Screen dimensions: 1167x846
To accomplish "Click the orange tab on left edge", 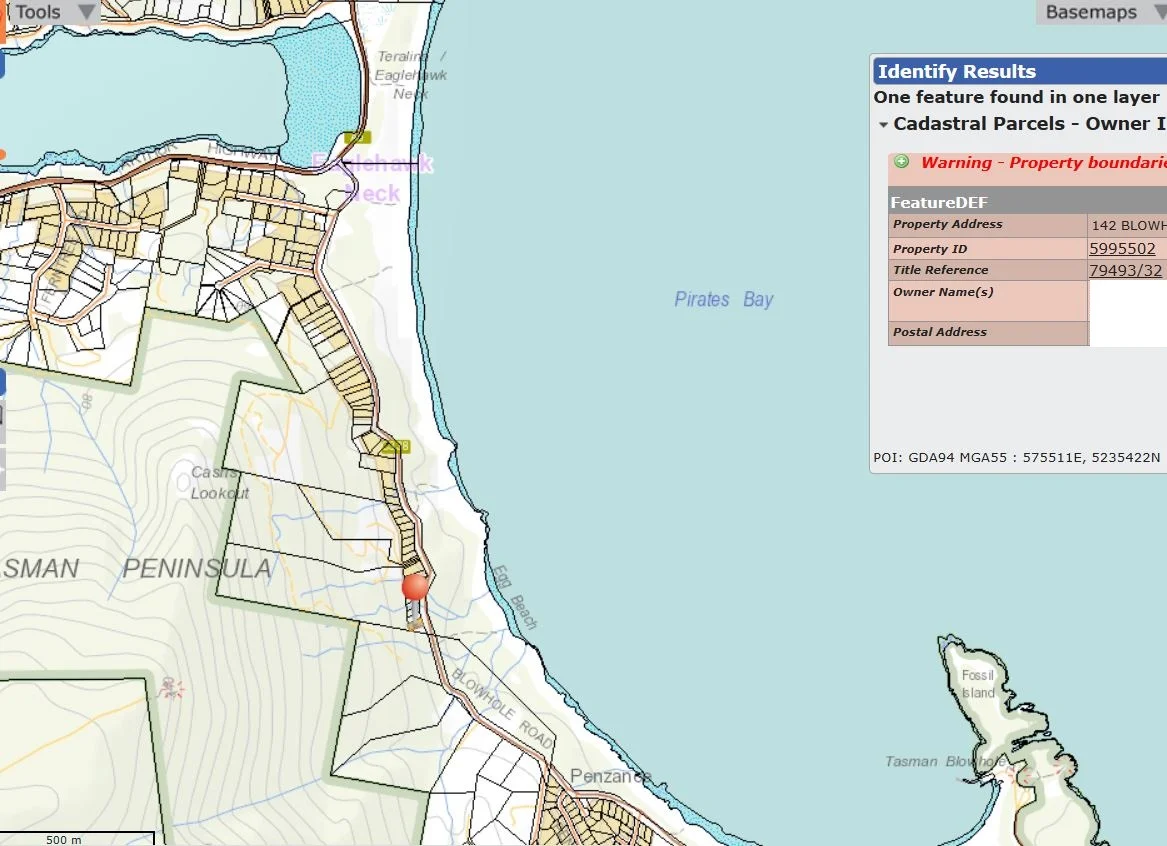I will (2, 22).
